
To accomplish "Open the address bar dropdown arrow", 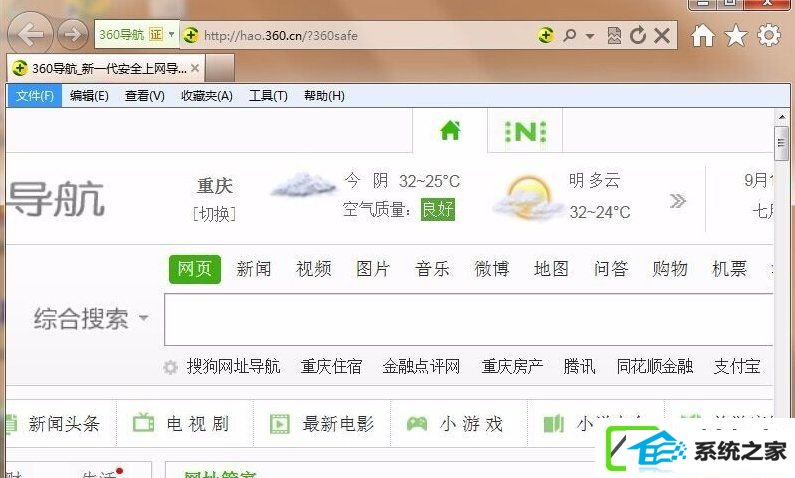I will coord(590,36).
